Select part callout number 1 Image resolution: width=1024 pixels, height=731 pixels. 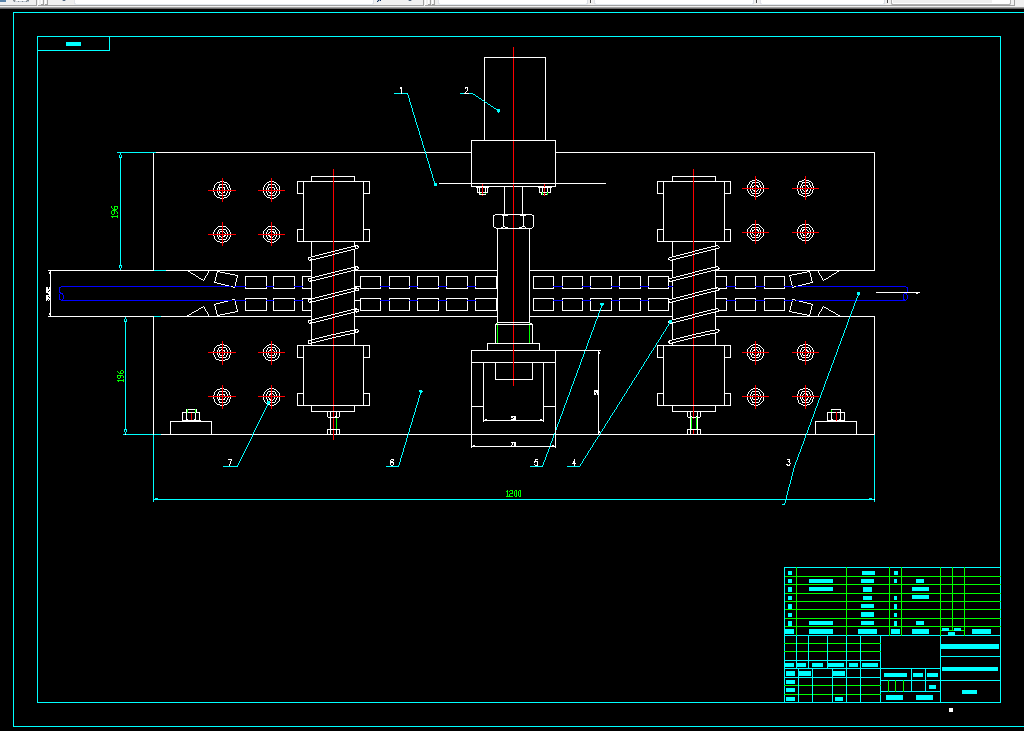pyautogui.click(x=402, y=90)
